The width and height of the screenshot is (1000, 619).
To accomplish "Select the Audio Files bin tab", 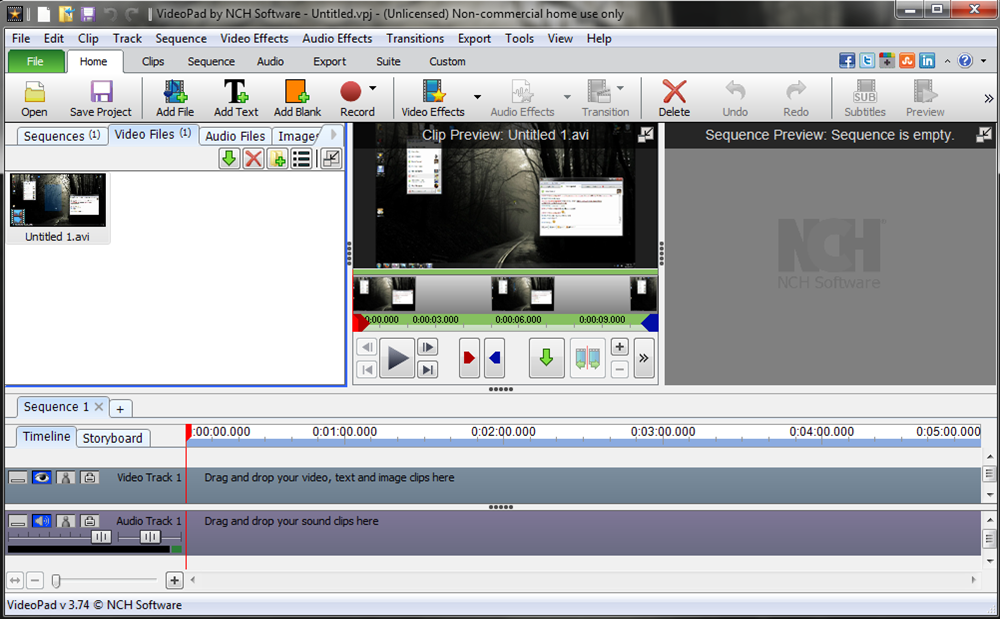I will click(235, 136).
